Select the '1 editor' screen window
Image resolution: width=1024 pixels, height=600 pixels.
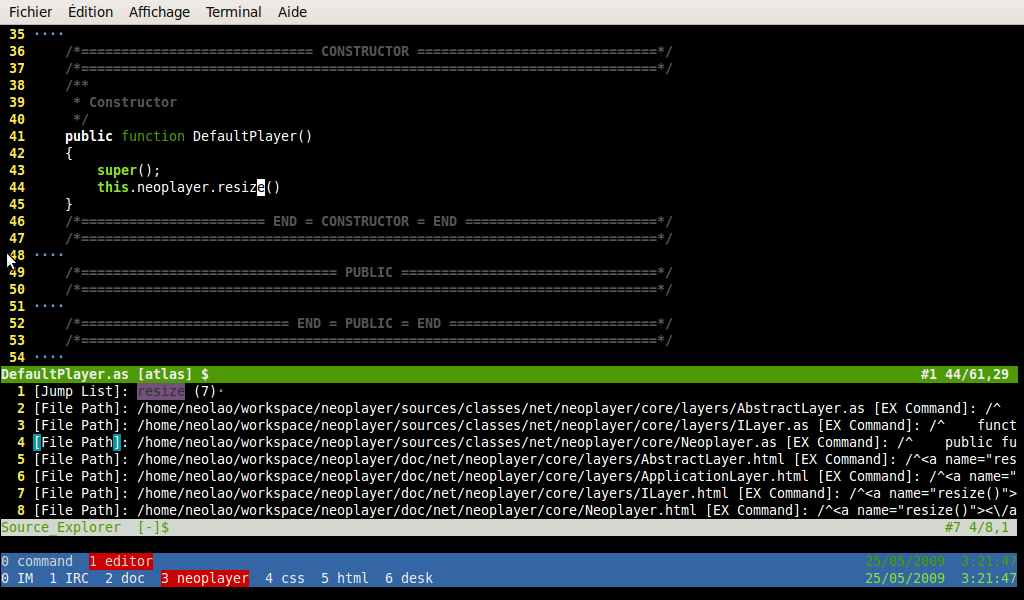121,561
